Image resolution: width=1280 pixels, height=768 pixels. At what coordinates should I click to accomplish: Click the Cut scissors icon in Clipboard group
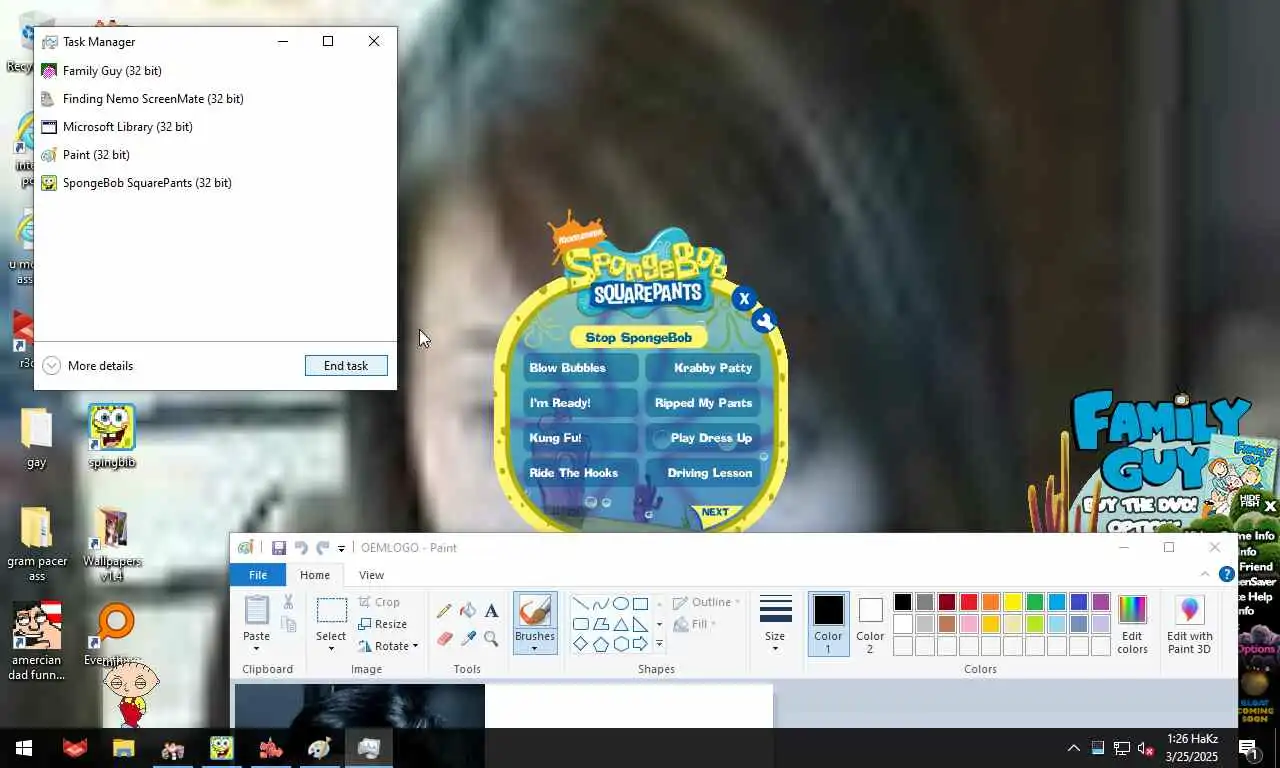[x=288, y=602]
